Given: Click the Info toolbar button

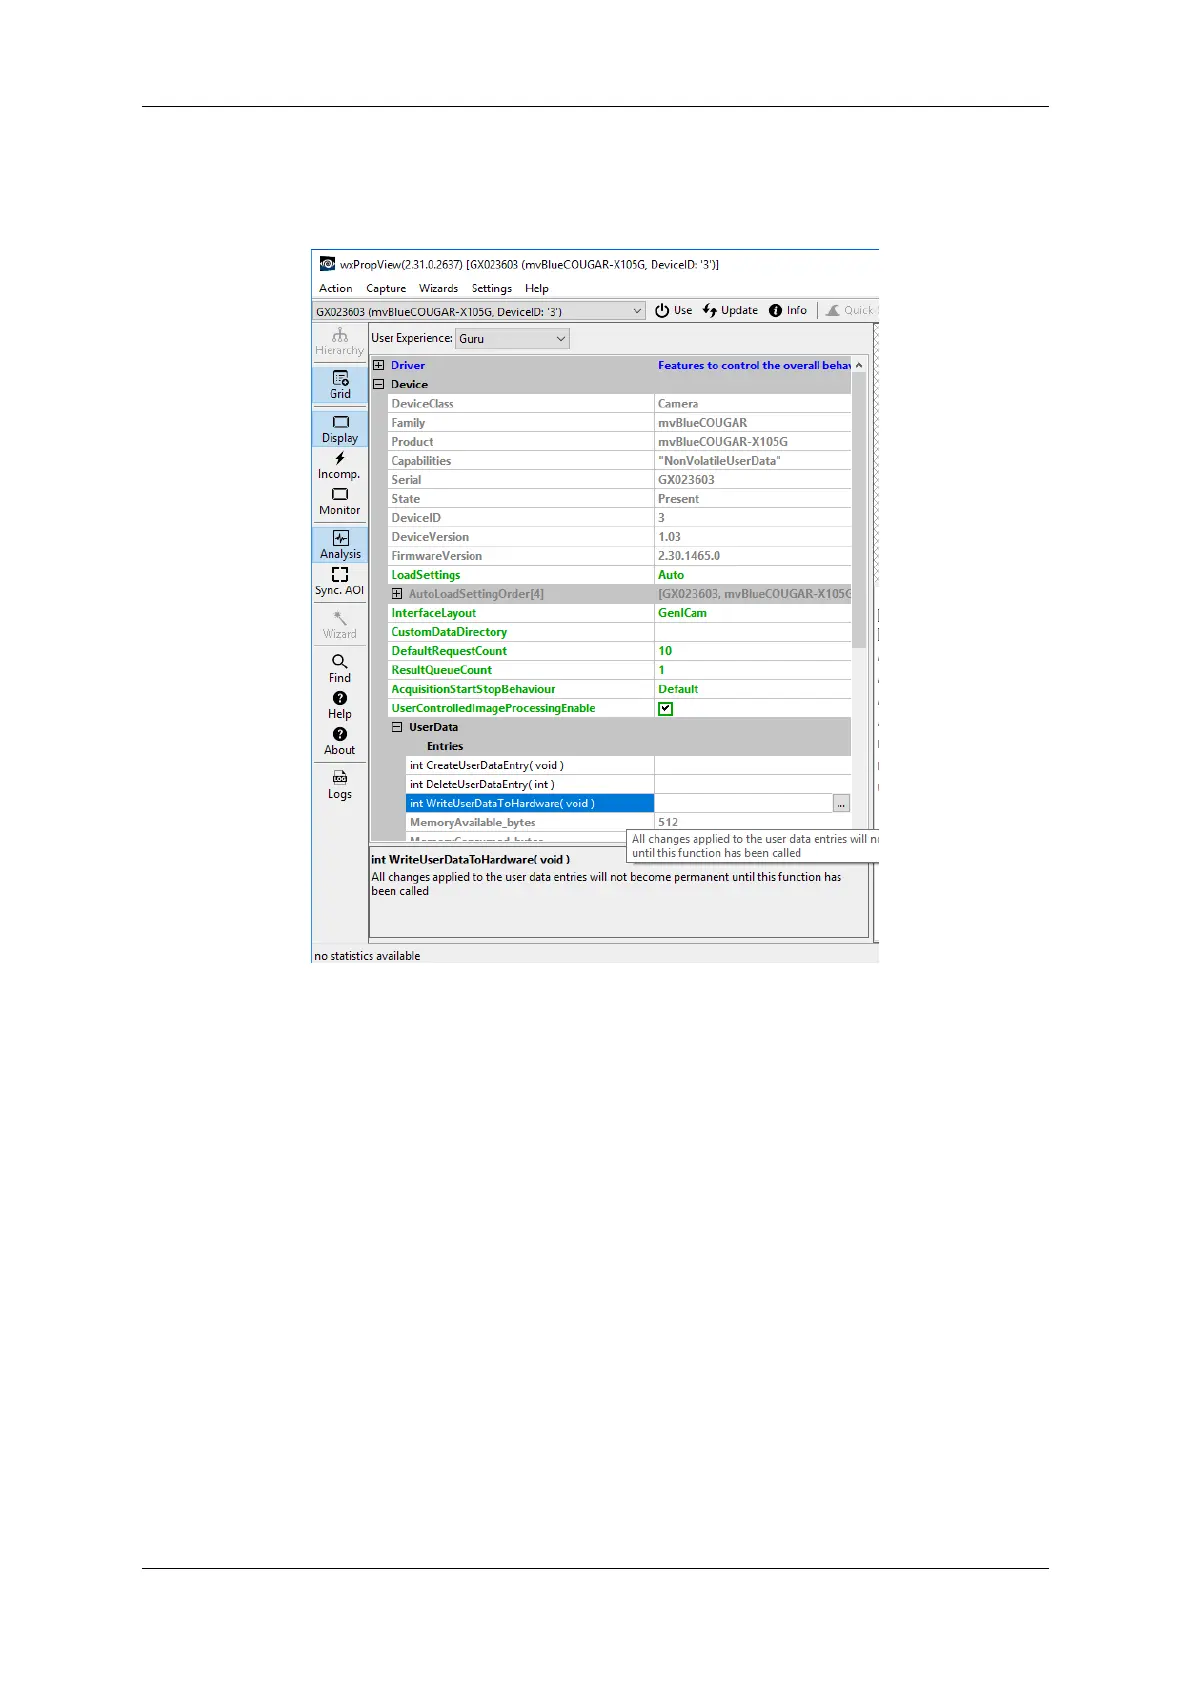Looking at the screenshot, I should point(788,310).
